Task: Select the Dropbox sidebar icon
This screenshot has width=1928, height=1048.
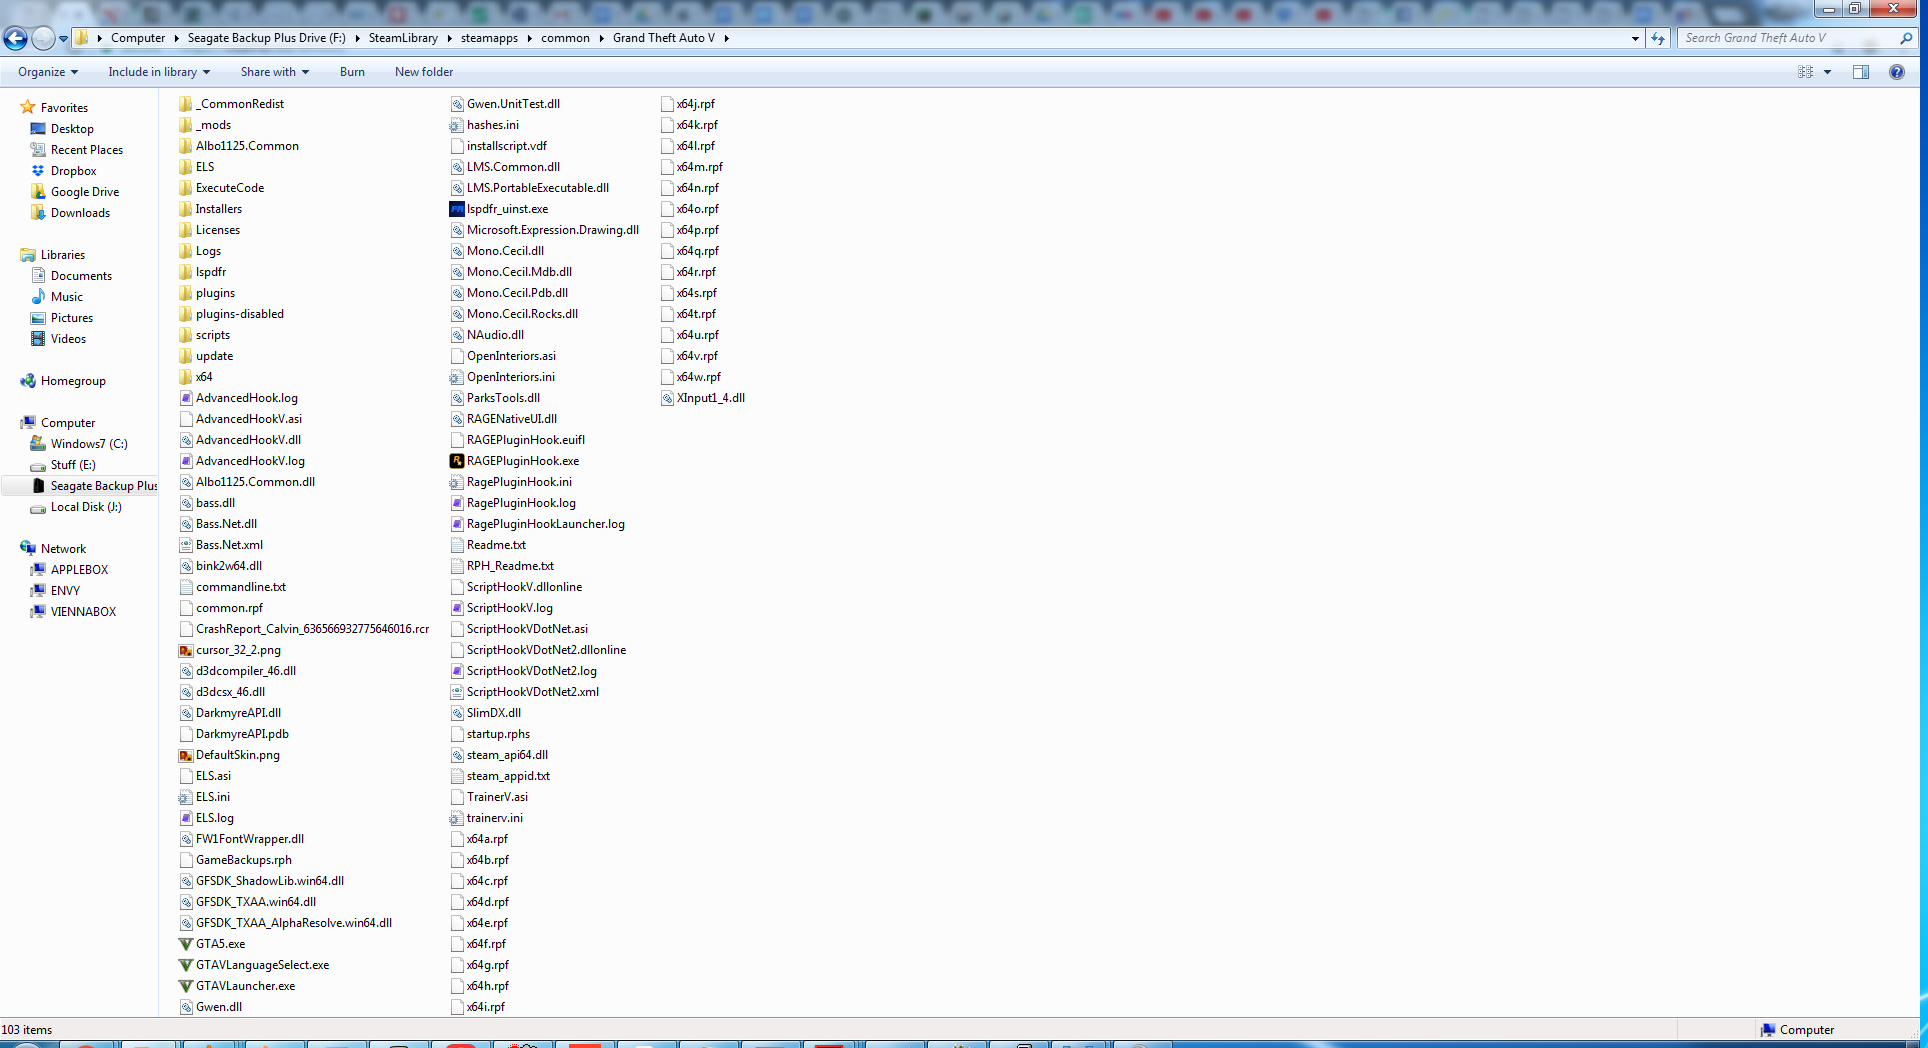Action: [x=38, y=171]
